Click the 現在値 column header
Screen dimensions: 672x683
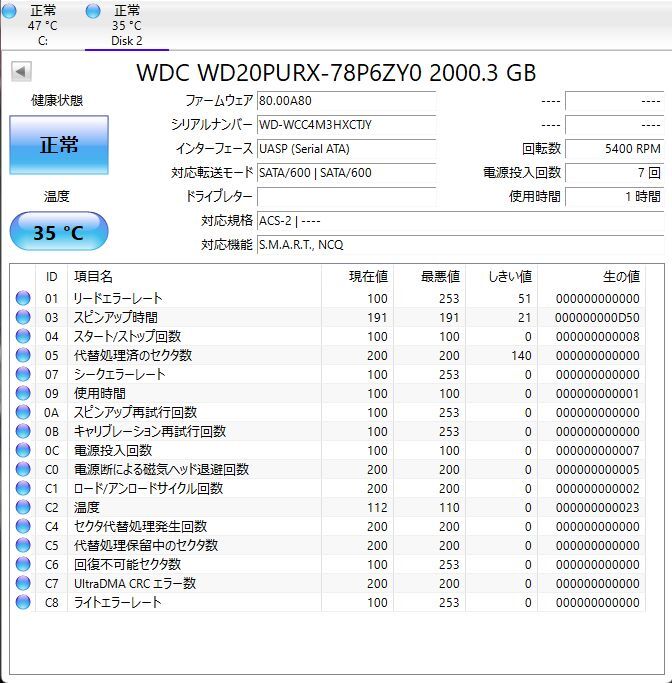click(358, 277)
